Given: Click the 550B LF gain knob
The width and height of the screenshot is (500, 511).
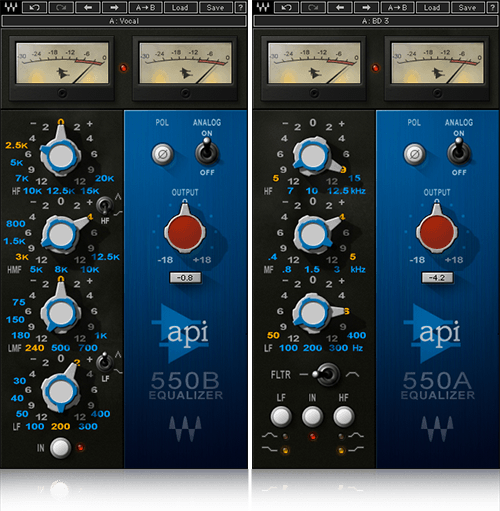Looking at the screenshot, I should pos(61,391).
